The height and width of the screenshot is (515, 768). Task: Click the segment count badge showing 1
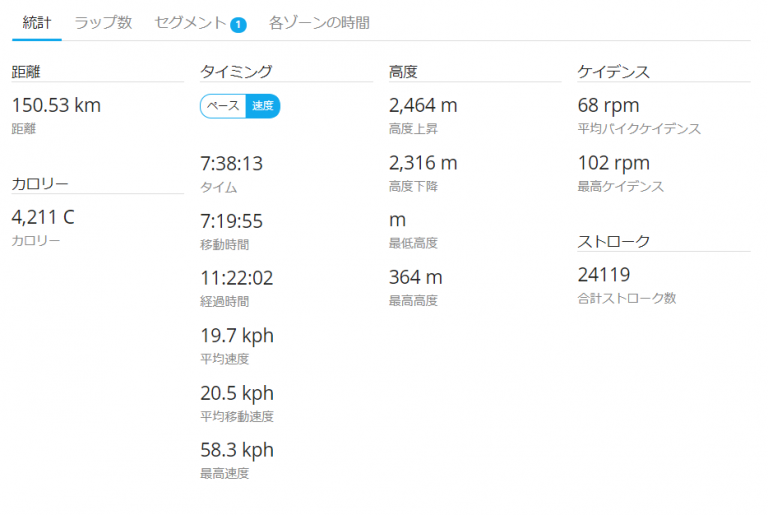(239, 25)
